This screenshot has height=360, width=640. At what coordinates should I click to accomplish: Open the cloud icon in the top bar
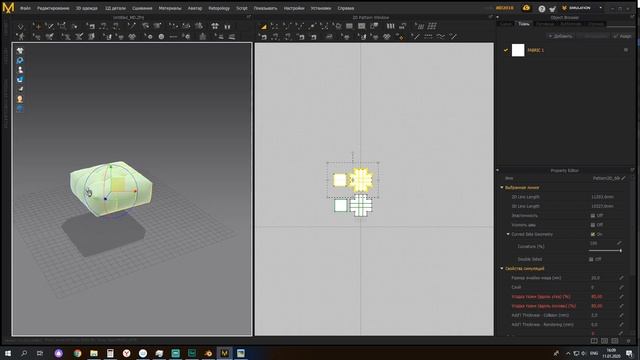click(x=527, y=8)
